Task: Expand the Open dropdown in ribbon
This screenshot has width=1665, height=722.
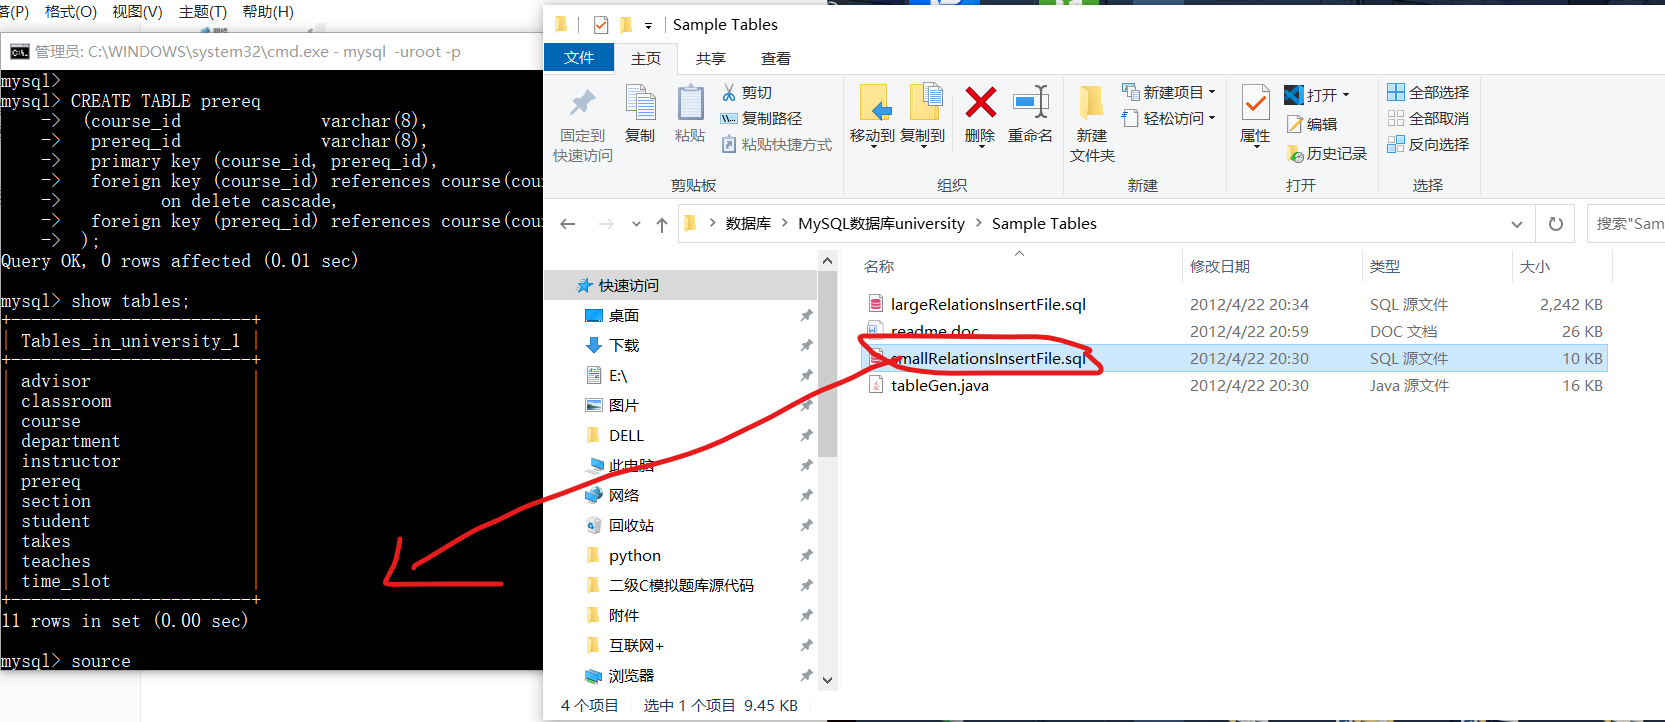Action: tap(1346, 95)
